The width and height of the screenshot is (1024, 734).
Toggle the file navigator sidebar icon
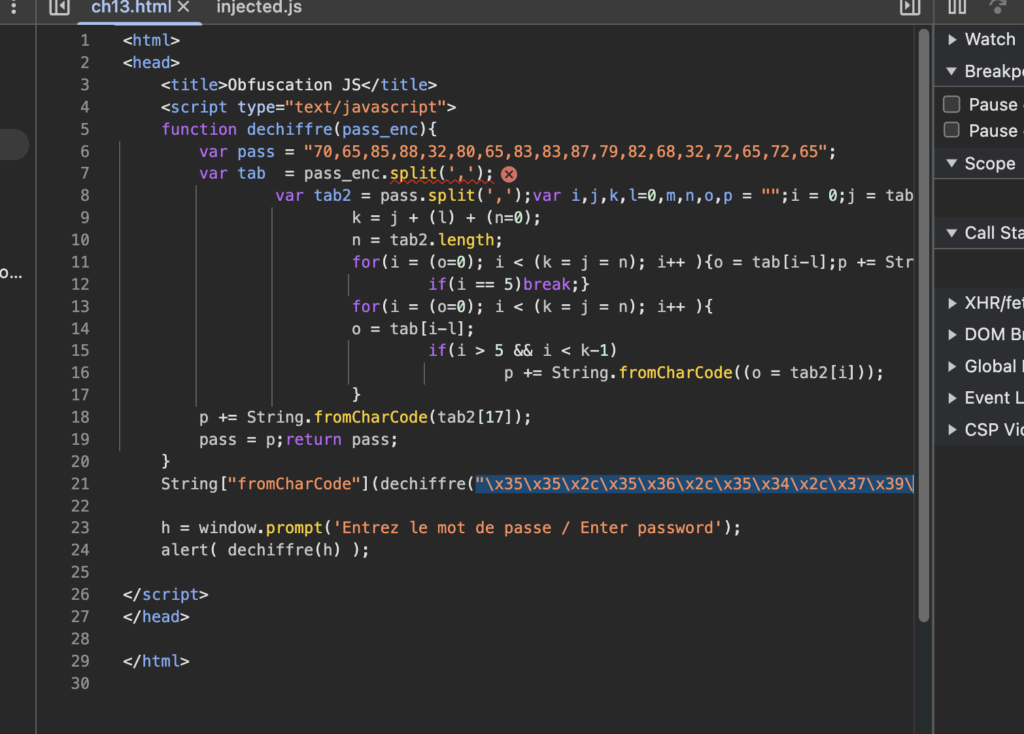click(59, 8)
